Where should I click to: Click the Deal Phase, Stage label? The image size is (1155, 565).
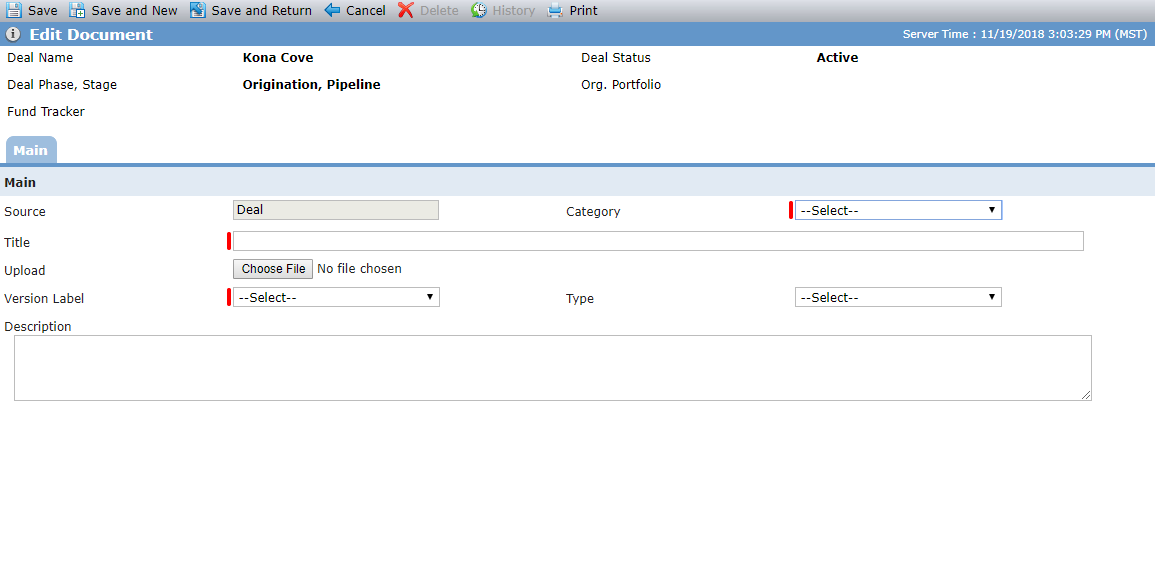pyautogui.click(x=62, y=85)
